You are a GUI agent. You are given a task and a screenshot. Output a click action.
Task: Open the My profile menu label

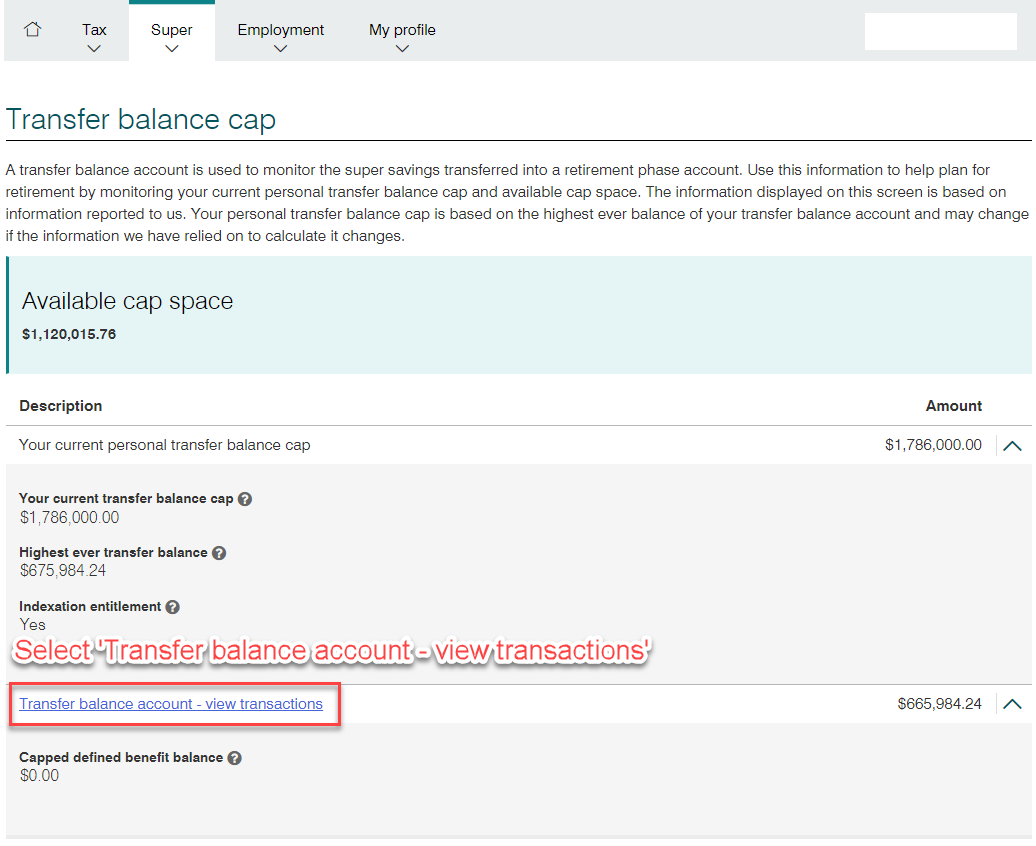coord(402,30)
